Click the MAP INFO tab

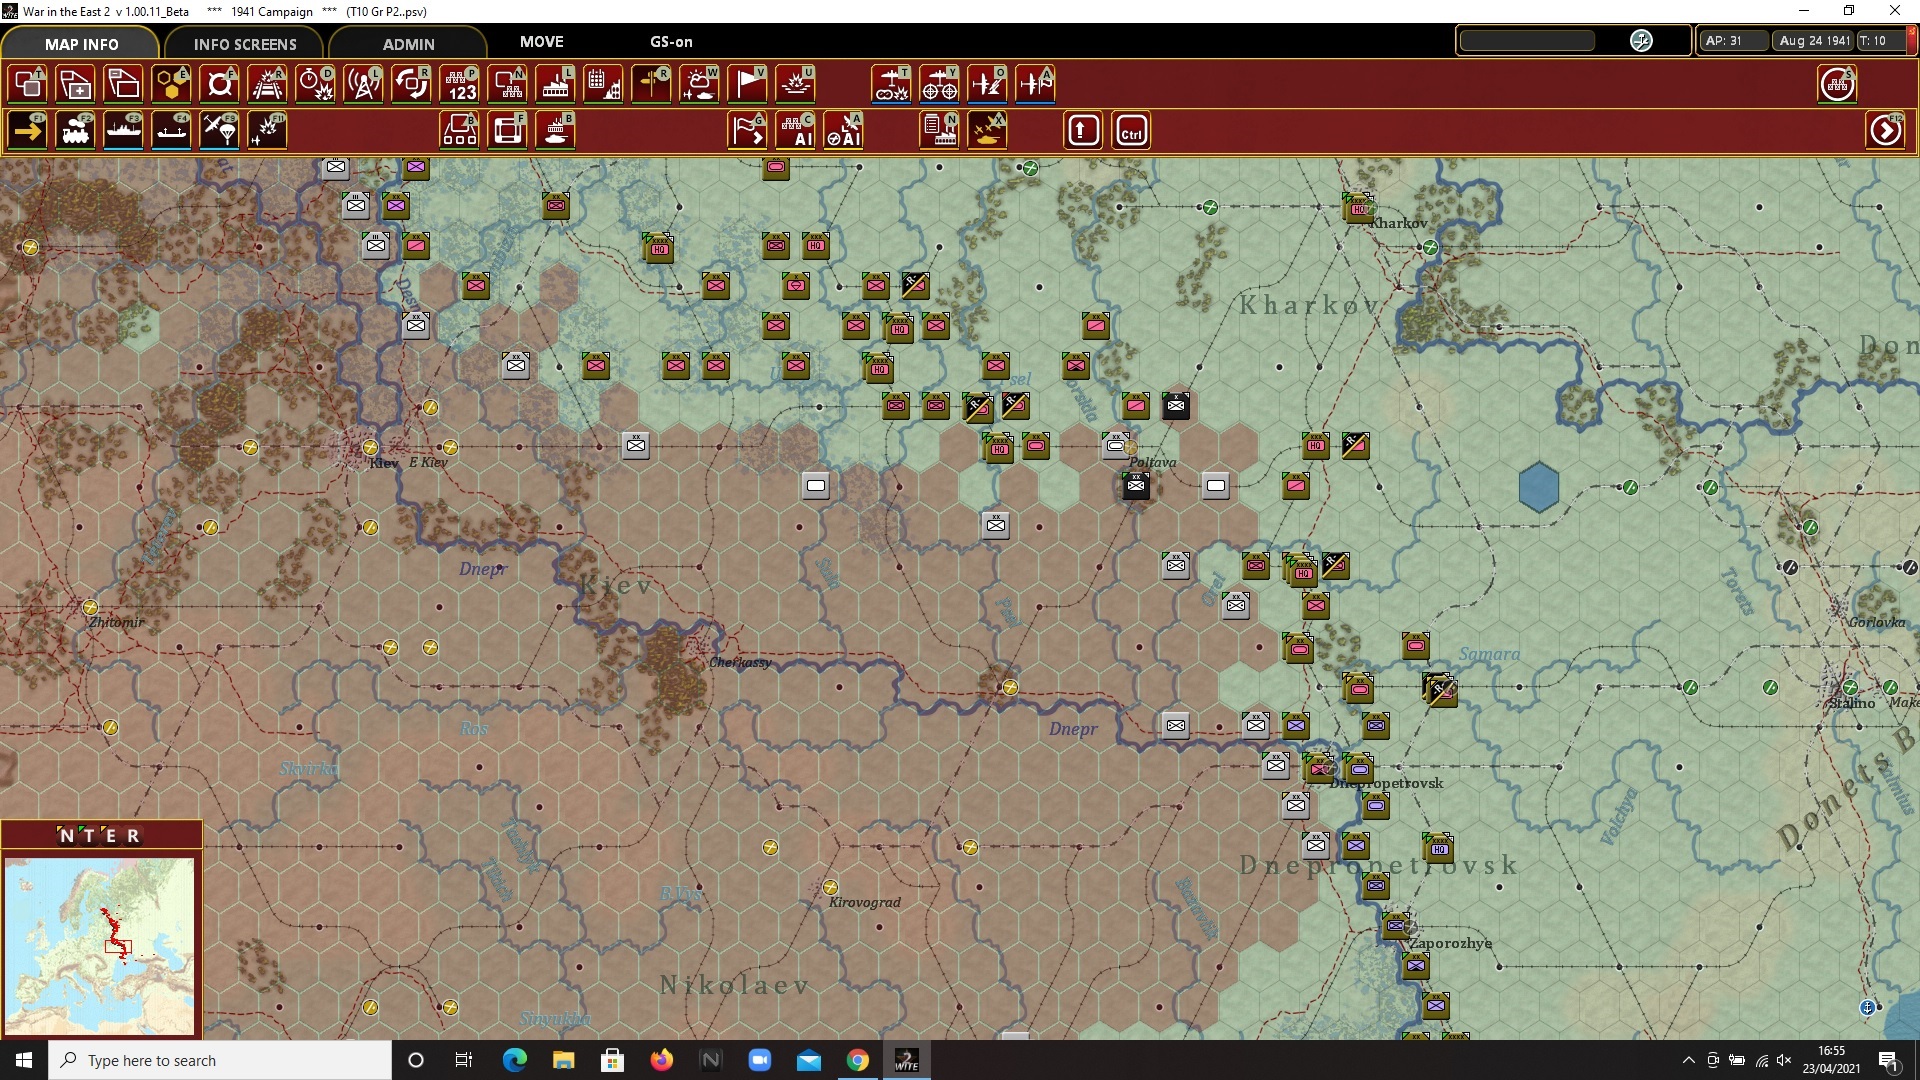pos(81,44)
